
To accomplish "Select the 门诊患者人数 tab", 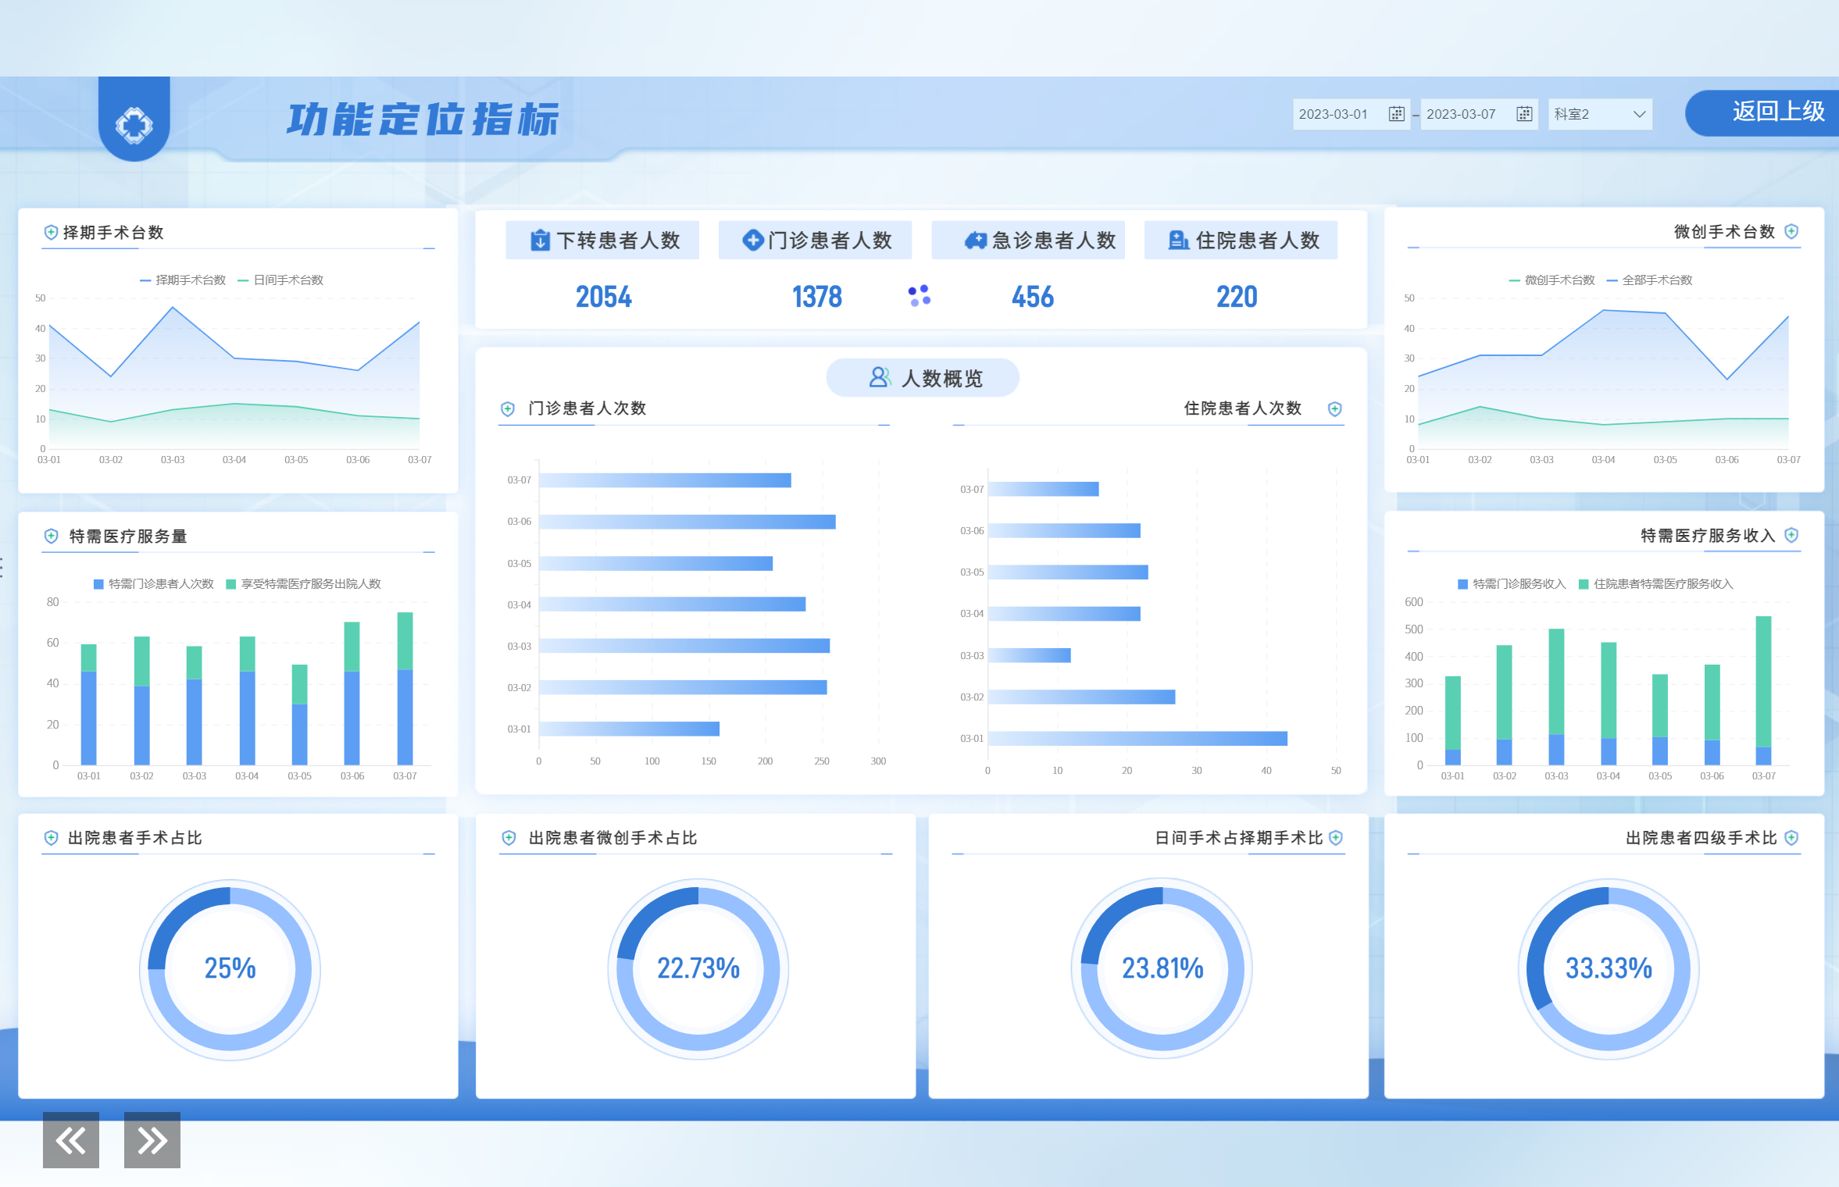I will 815,240.
